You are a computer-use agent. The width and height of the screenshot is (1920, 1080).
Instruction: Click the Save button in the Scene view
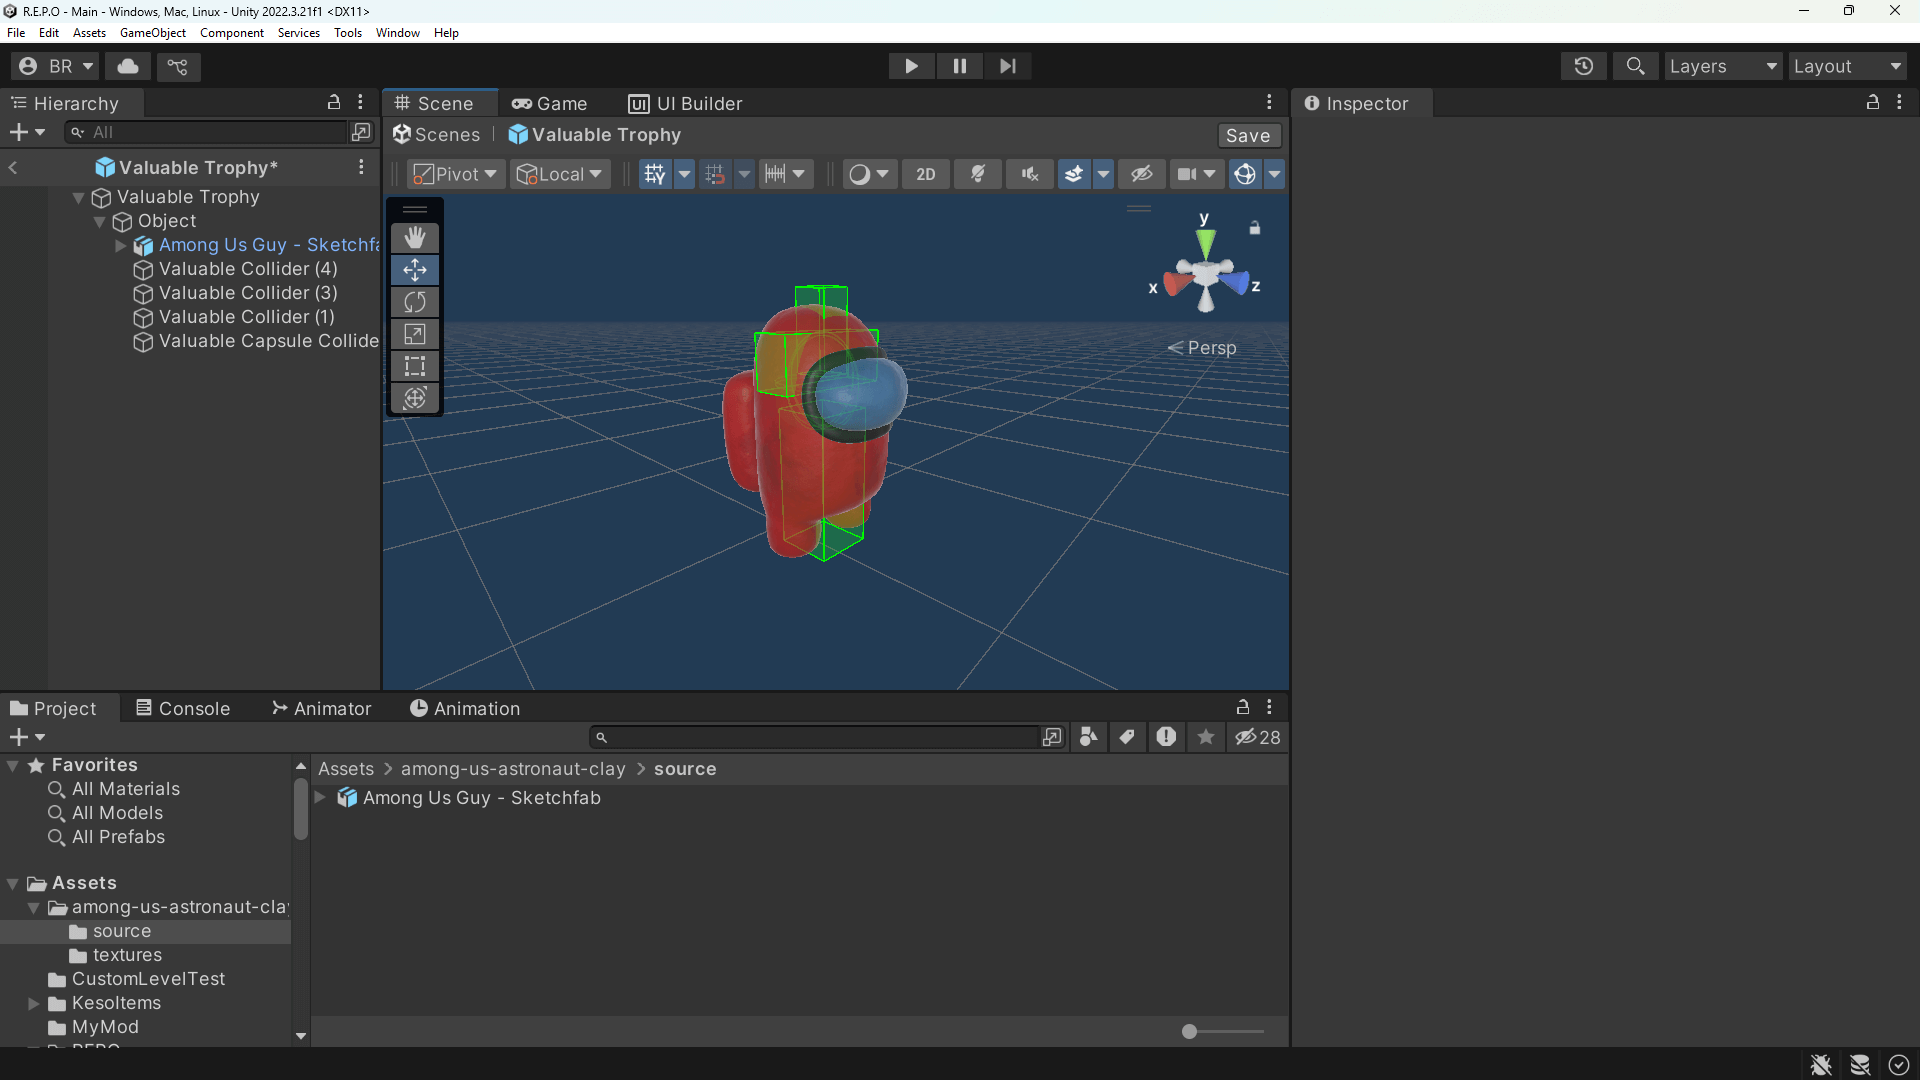(1248, 135)
